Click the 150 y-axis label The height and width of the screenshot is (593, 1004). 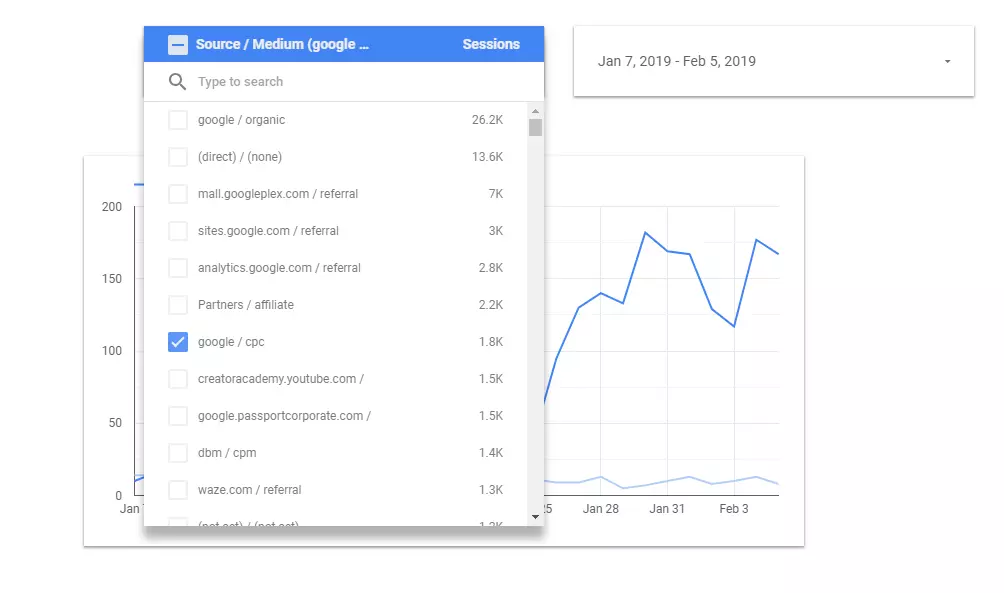pos(111,279)
